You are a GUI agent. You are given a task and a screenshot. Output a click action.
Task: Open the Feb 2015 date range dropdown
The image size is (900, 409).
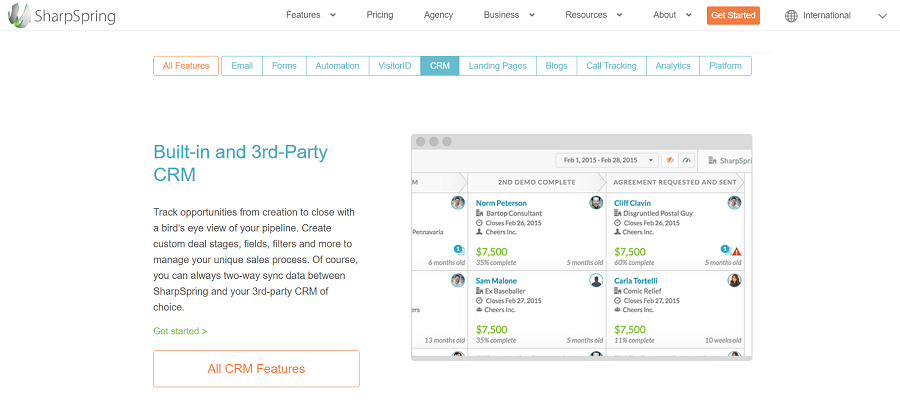click(x=607, y=161)
